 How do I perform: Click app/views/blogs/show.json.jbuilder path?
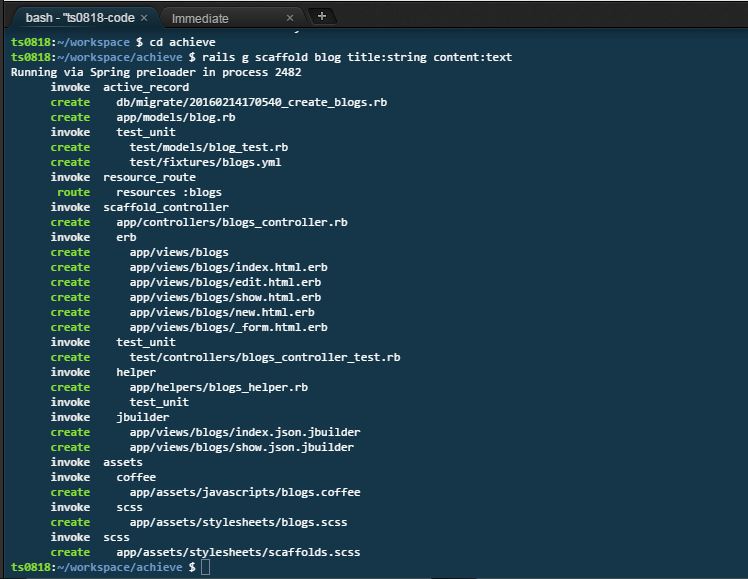pos(241,447)
